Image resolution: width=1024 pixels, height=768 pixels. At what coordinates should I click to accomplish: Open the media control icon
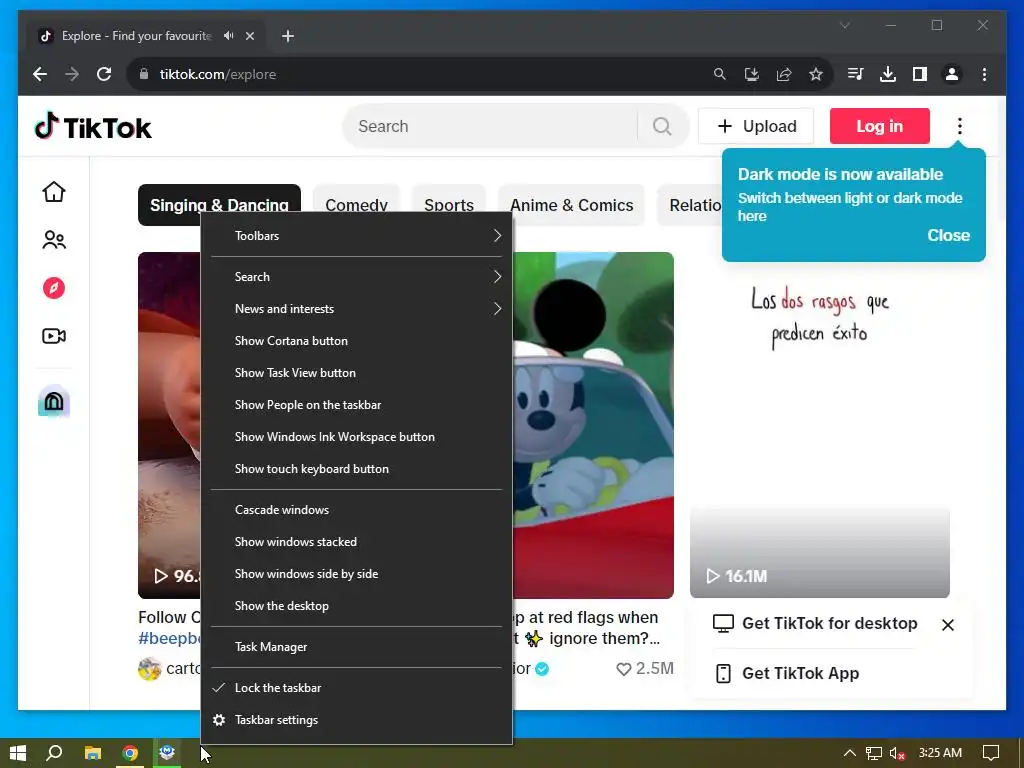(856, 74)
